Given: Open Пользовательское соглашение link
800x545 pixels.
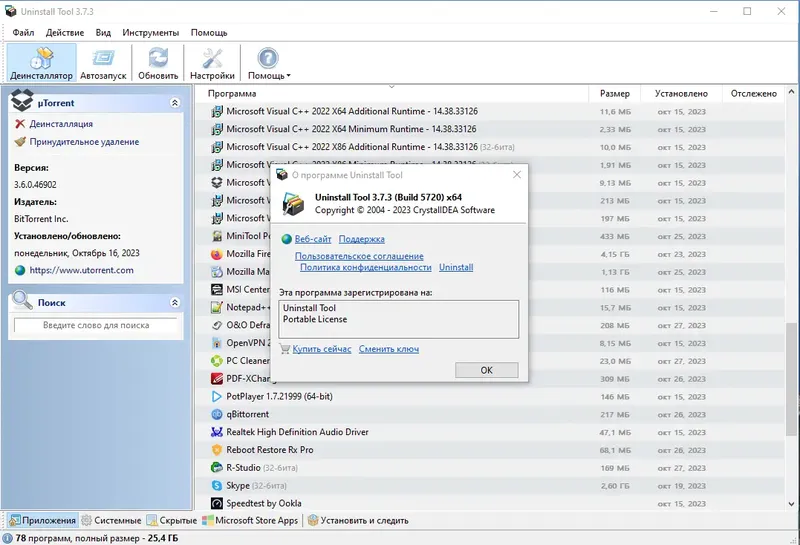Looking at the screenshot, I should pyautogui.click(x=359, y=256).
